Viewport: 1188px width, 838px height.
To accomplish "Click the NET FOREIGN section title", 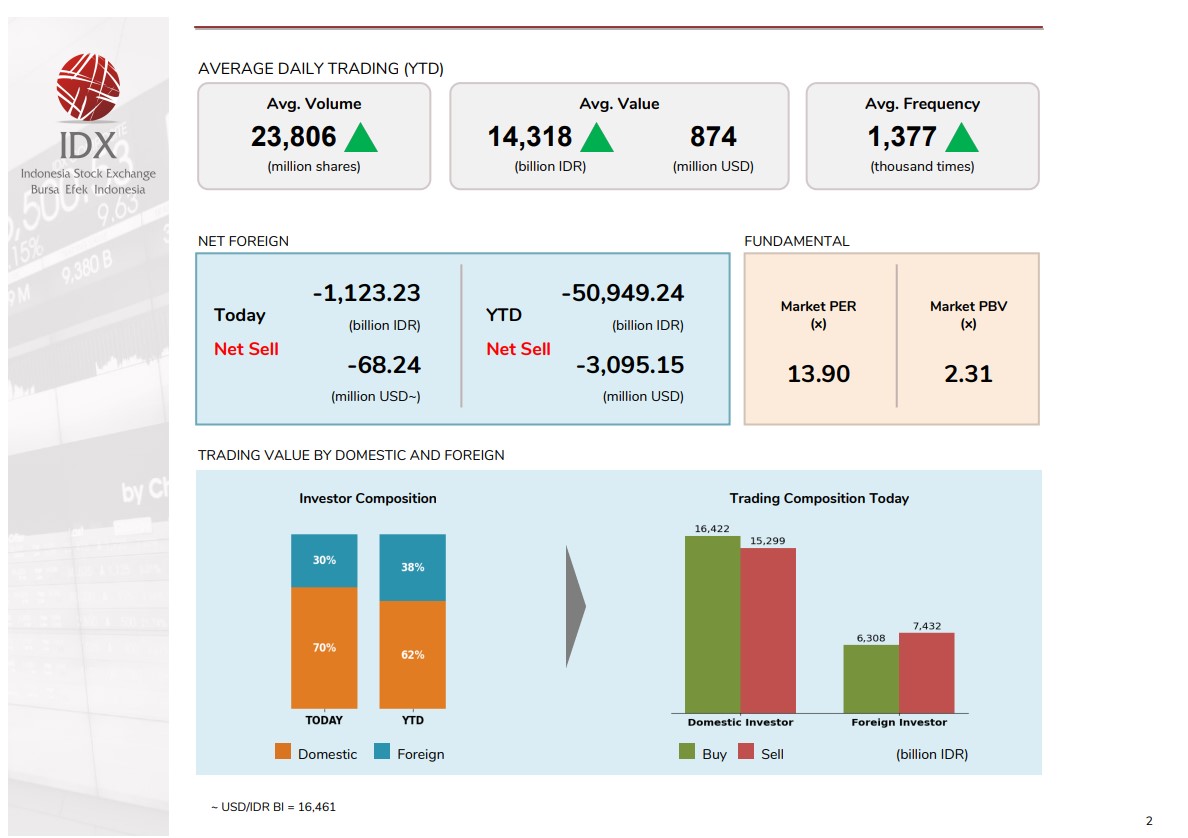I will 243,241.
